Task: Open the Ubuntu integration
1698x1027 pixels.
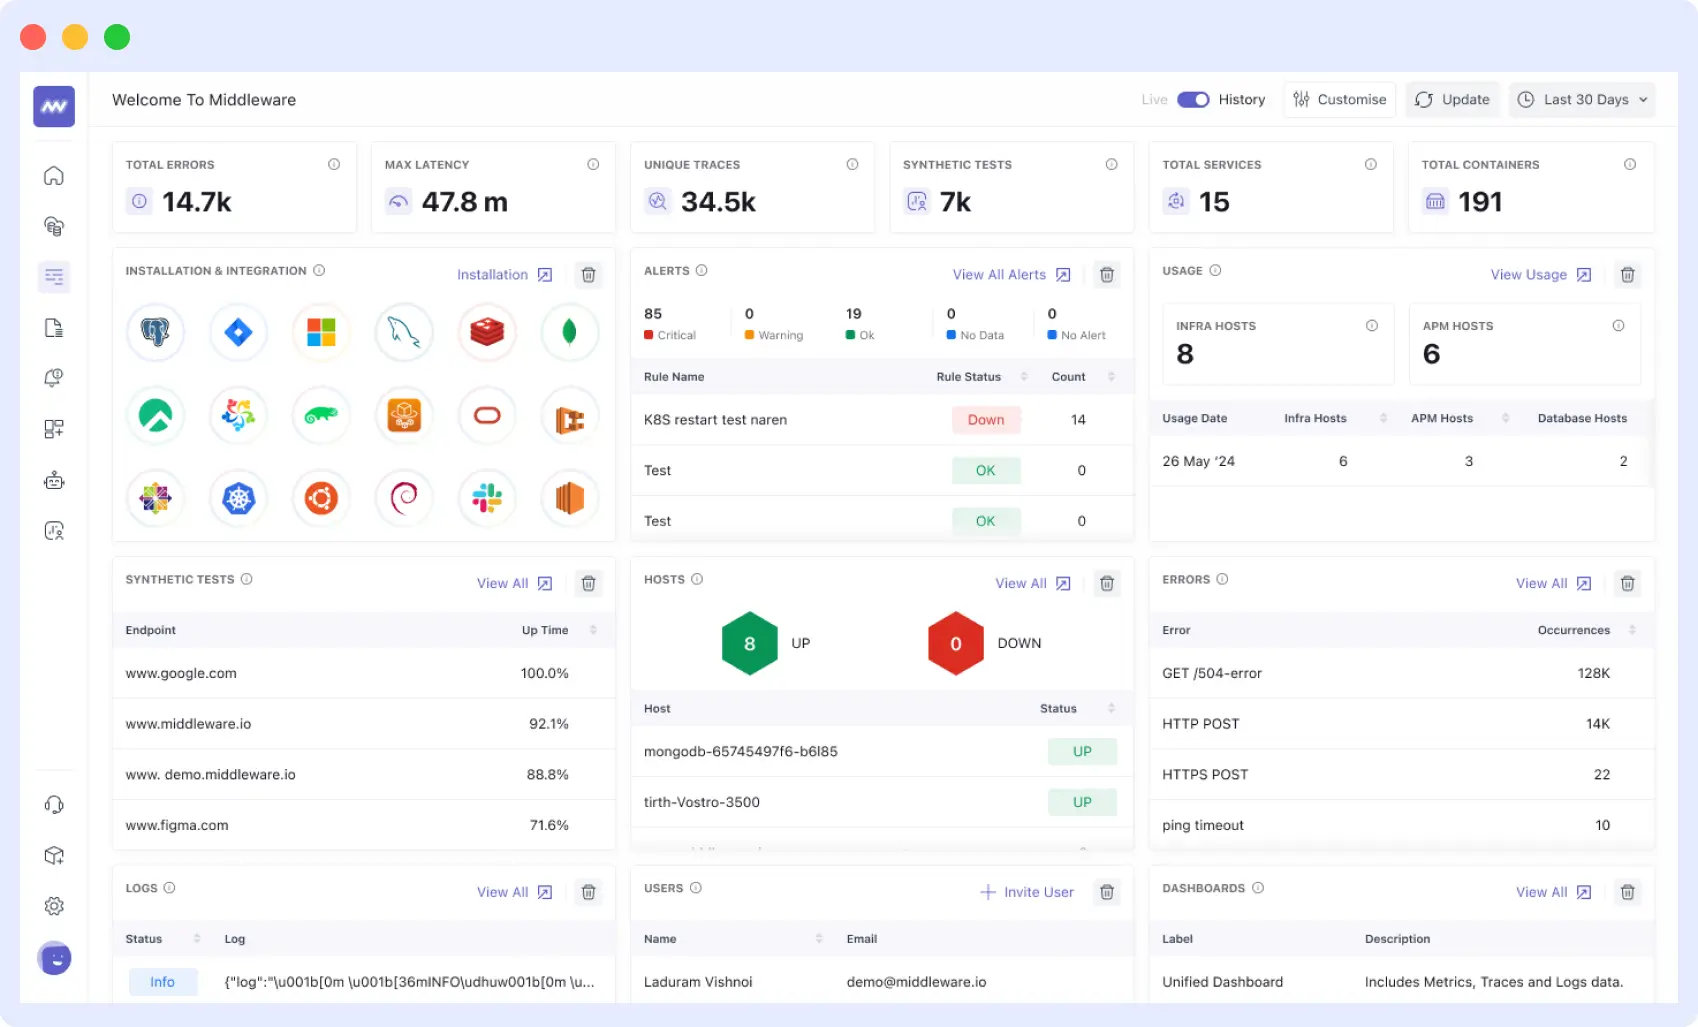Action: point(321,498)
